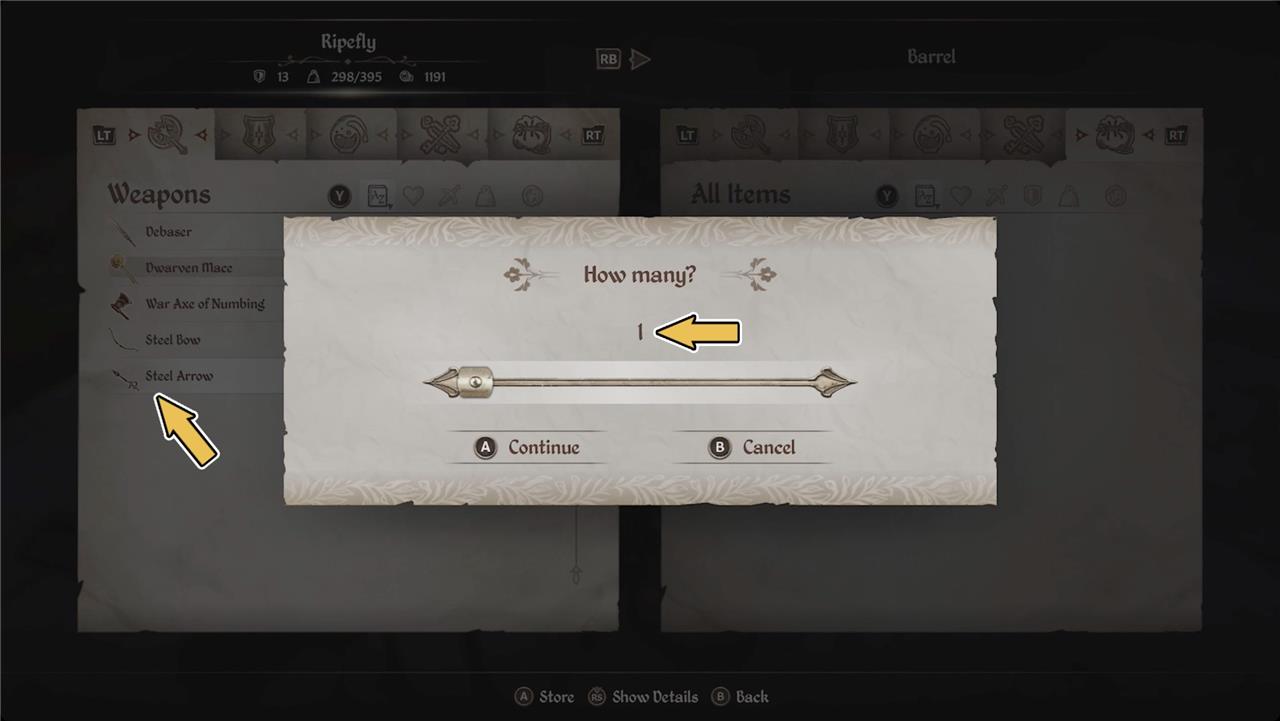Open the A-Z sort dropdown beside Weapons
Image resolution: width=1280 pixels, height=721 pixels.
(x=378, y=195)
